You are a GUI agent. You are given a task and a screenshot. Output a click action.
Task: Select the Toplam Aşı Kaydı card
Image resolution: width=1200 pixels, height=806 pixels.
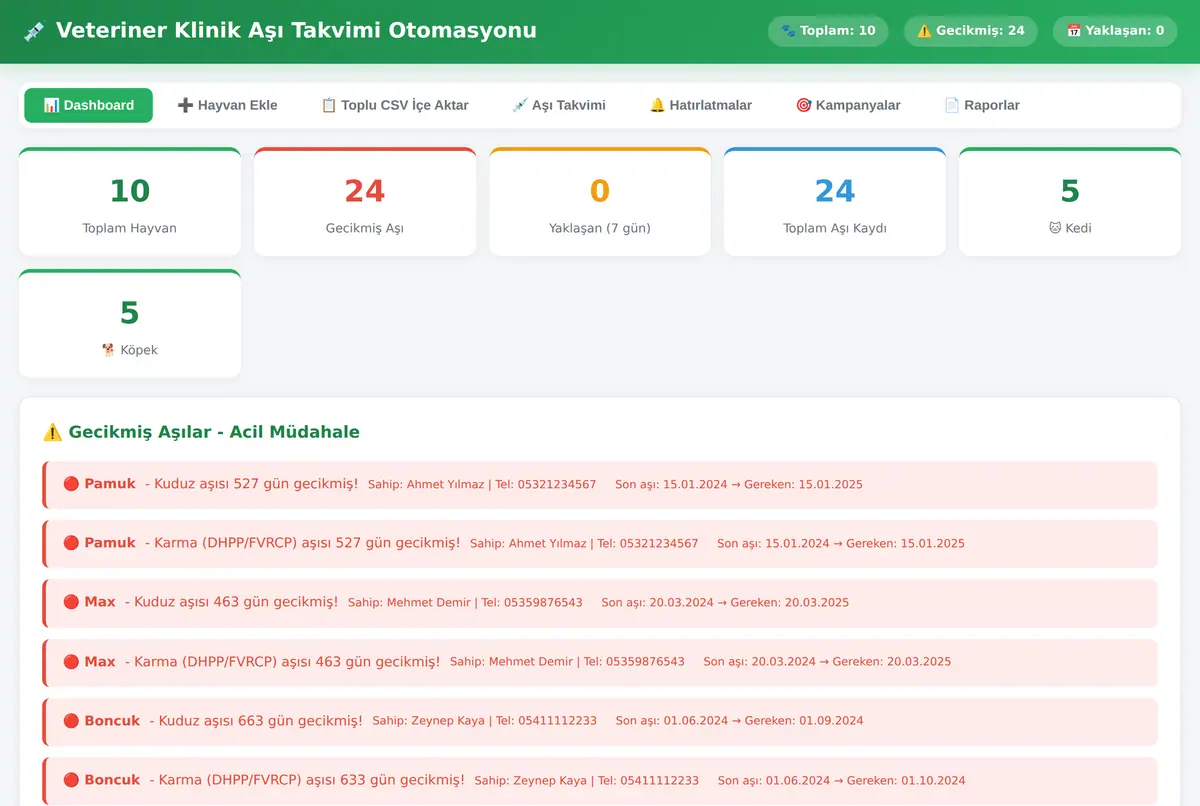click(835, 202)
